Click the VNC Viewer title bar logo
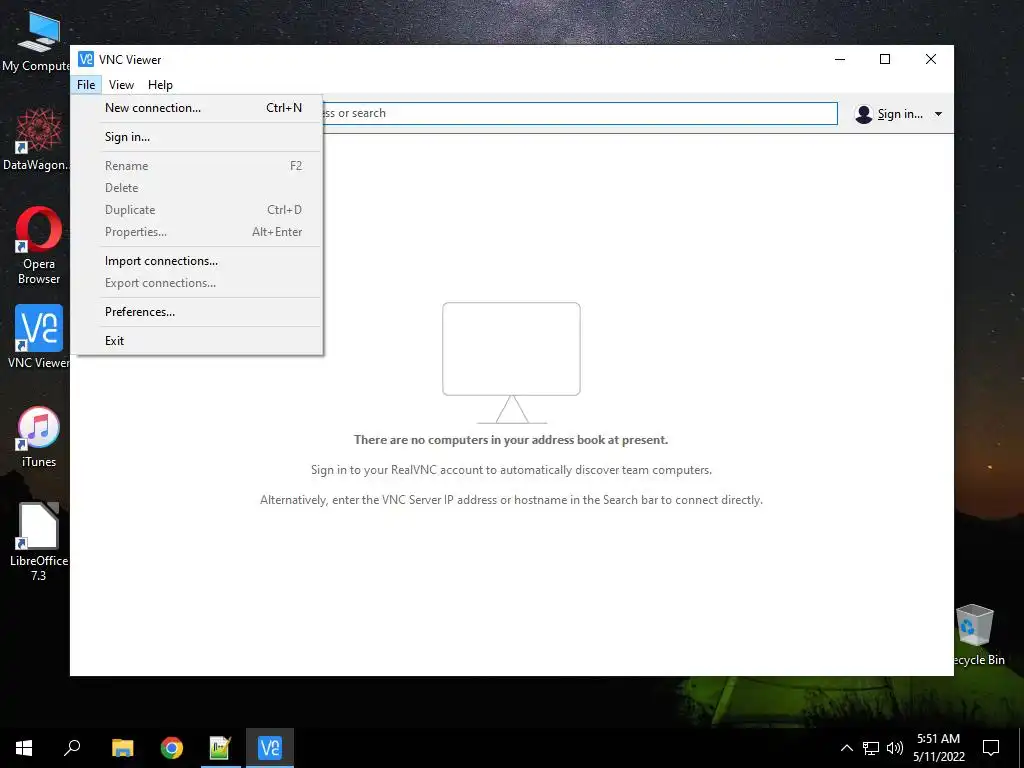Viewport: 1024px width, 768px height. (86, 59)
